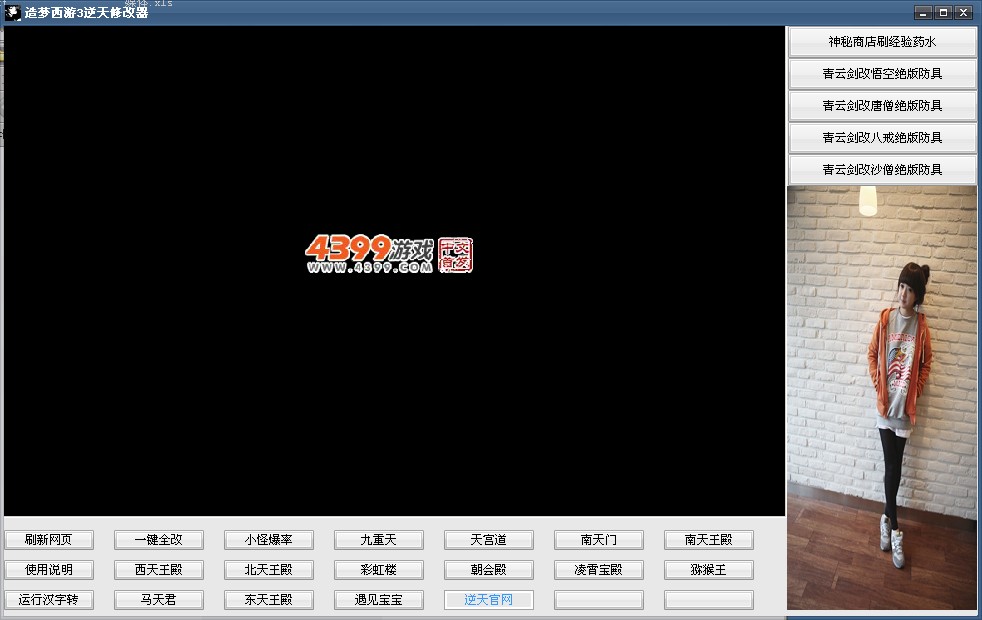Enable 小怪爆率 option
Image resolution: width=982 pixels, height=620 pixels.
(x=269, y=540)
